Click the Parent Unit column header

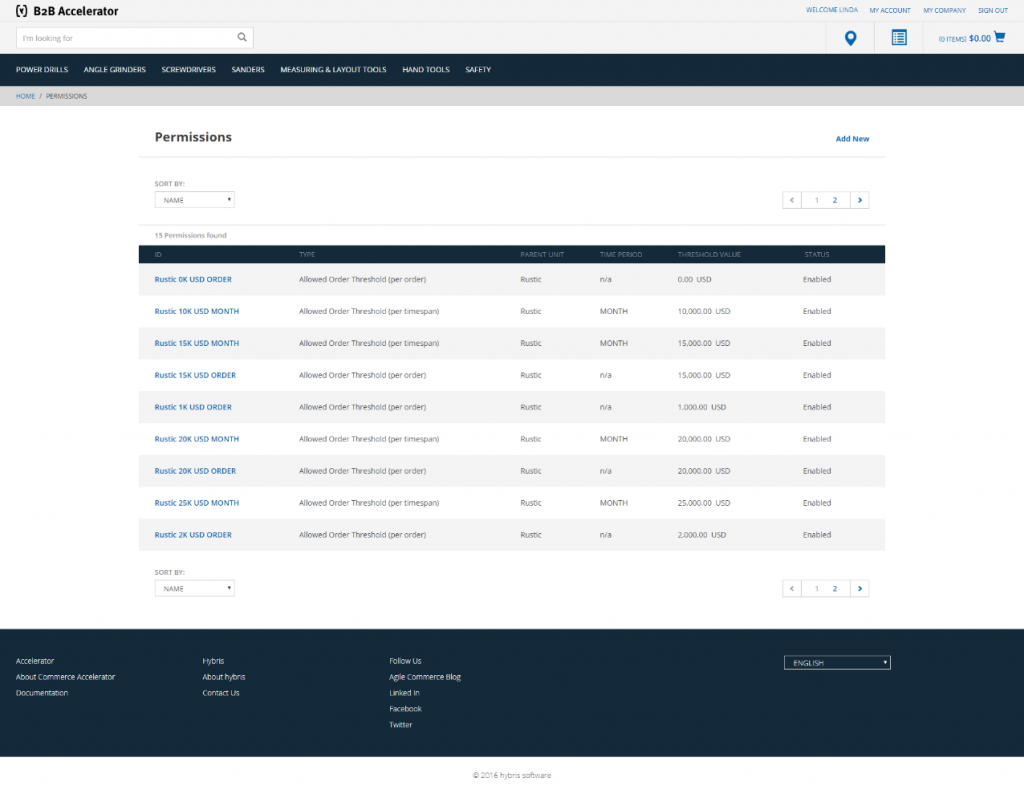pyautogui.click(x=542, y=255)
